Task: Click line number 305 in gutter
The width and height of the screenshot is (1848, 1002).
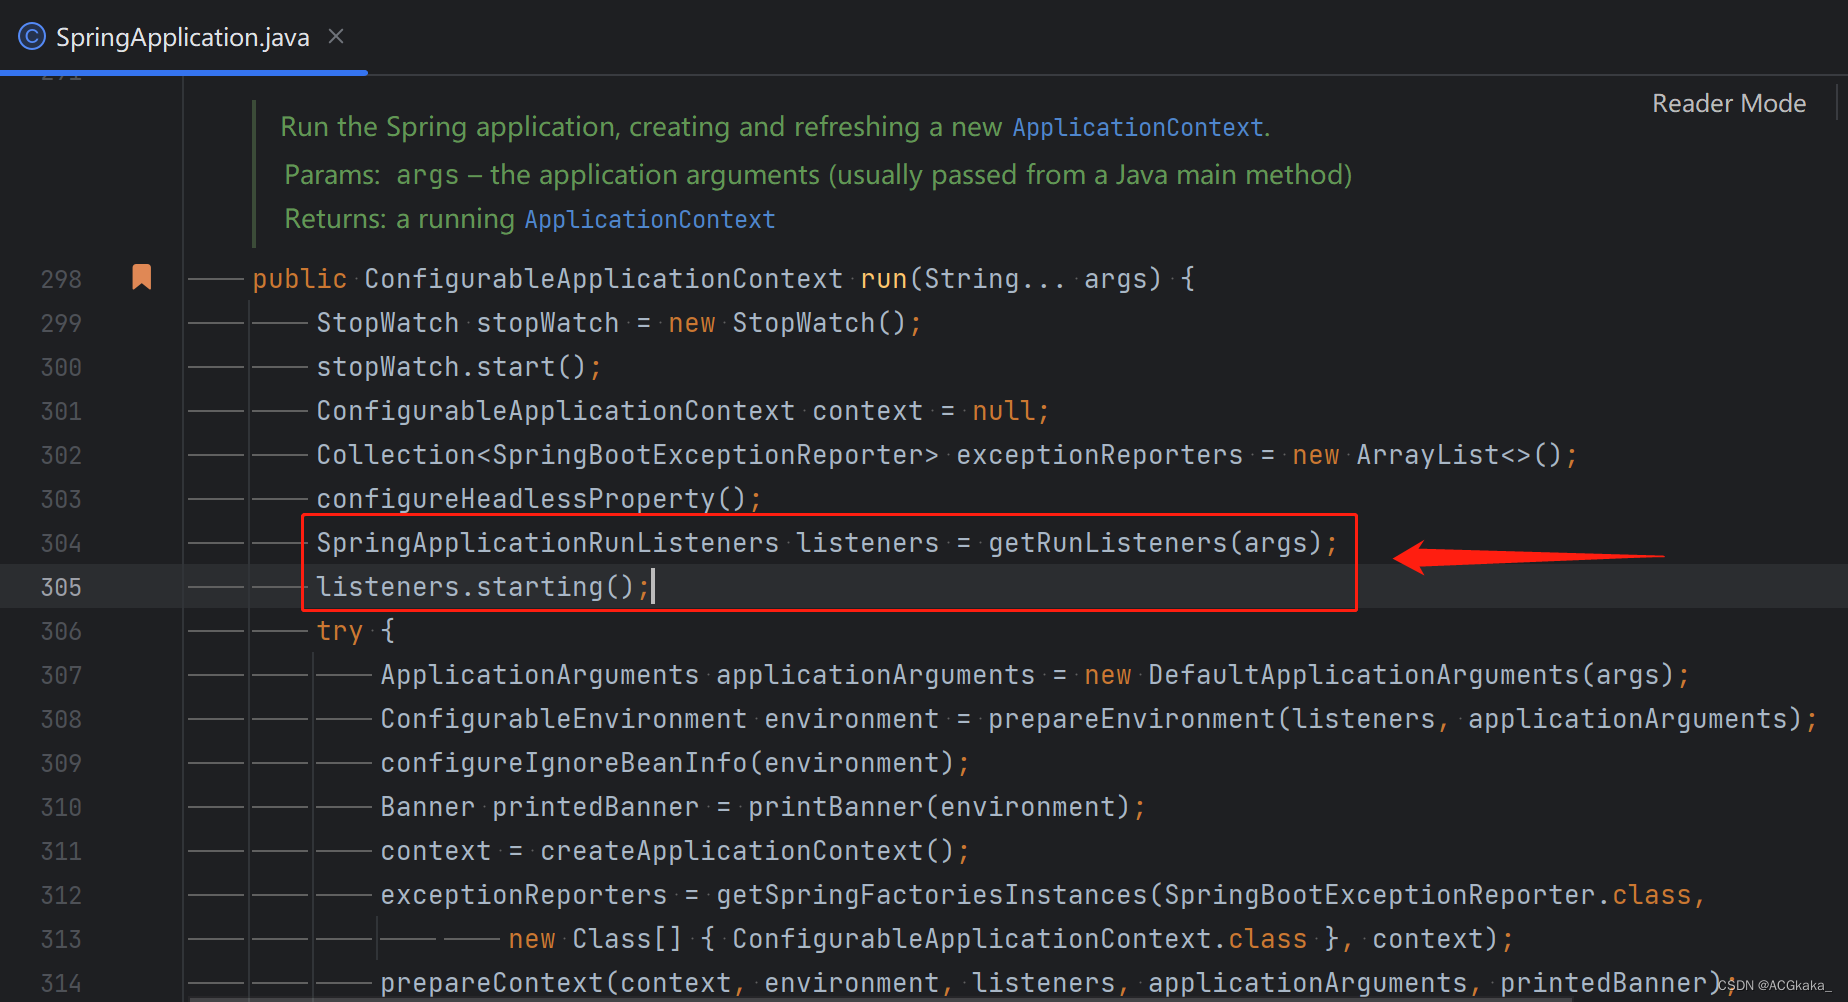Action: tap(61, 587)
